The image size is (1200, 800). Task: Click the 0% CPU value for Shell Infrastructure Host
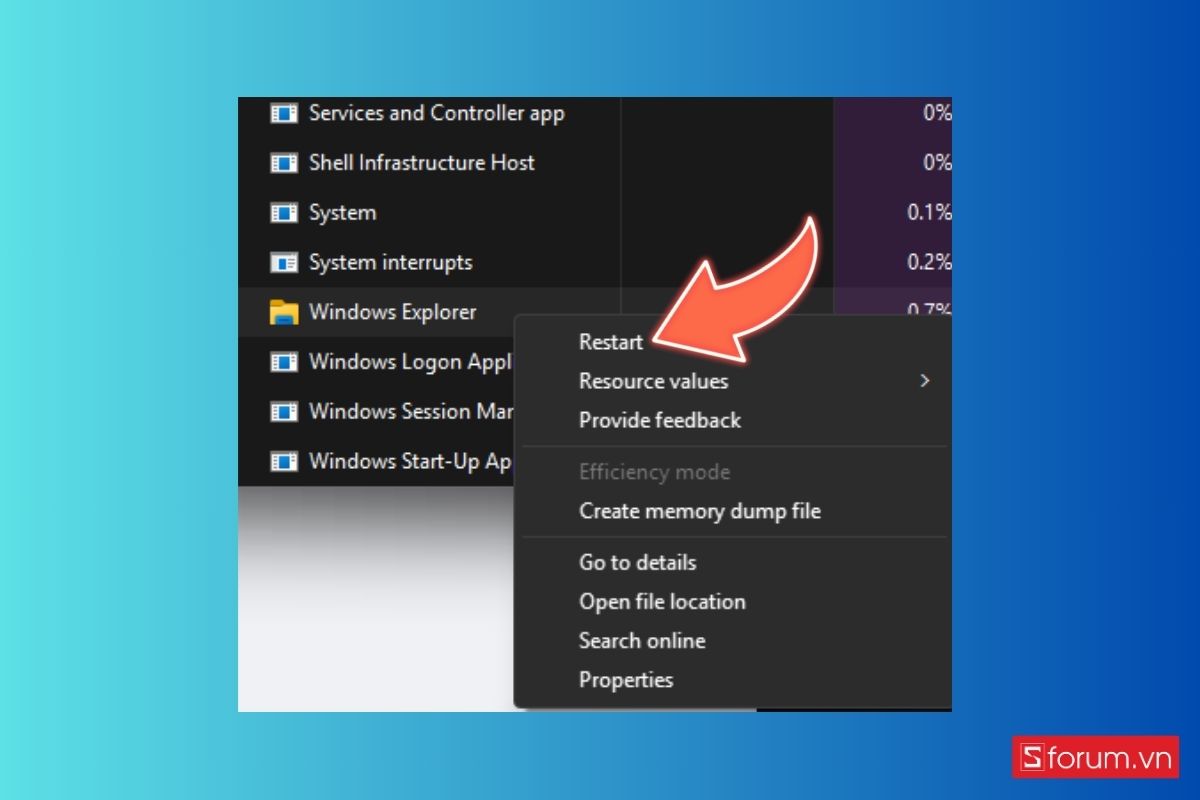pyautogui.click(x=937, y=163)
